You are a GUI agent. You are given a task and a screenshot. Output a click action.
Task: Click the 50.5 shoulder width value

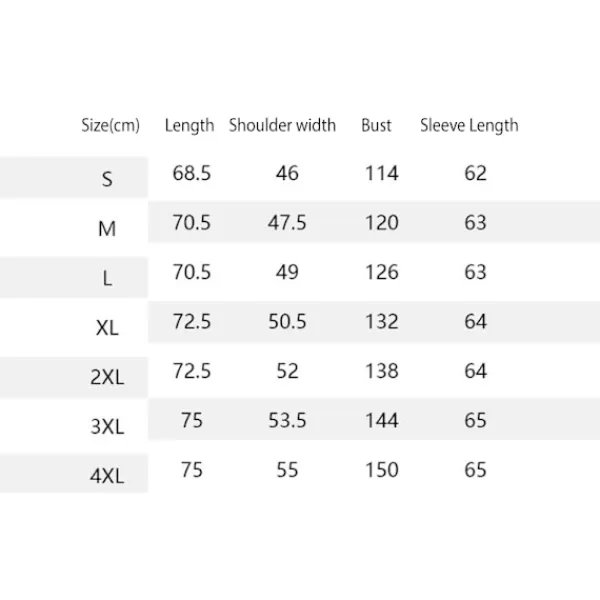pos(287,322)
